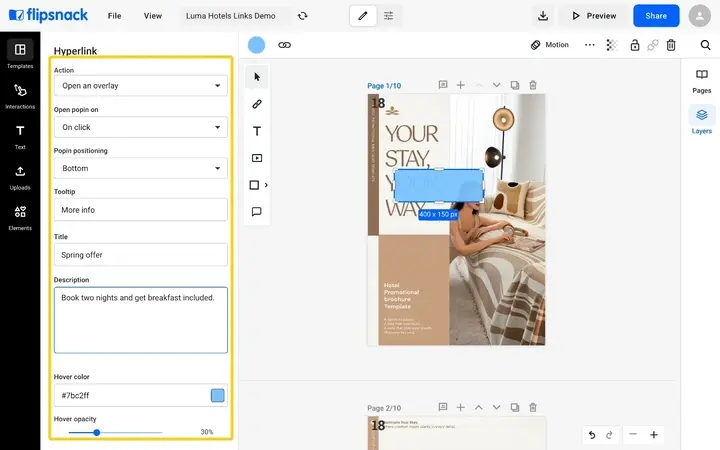Delete selected element with trash icon
Viewport: 720px width, 450px height.
[671, 45]
